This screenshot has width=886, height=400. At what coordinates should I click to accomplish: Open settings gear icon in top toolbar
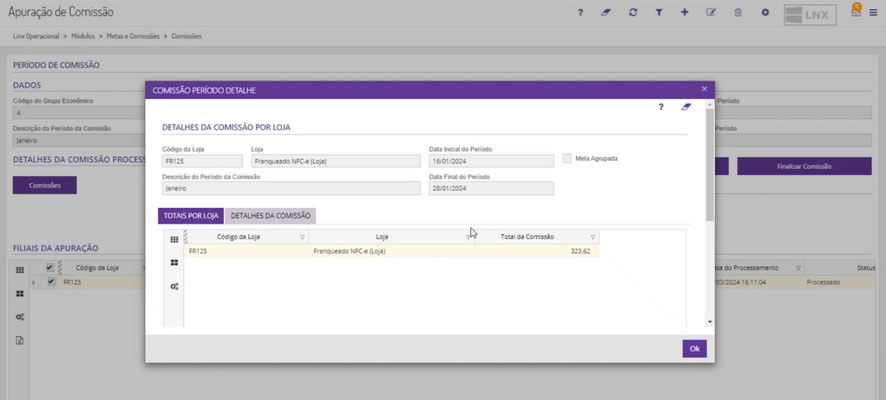pyautogui.click(x=765, y=12)
